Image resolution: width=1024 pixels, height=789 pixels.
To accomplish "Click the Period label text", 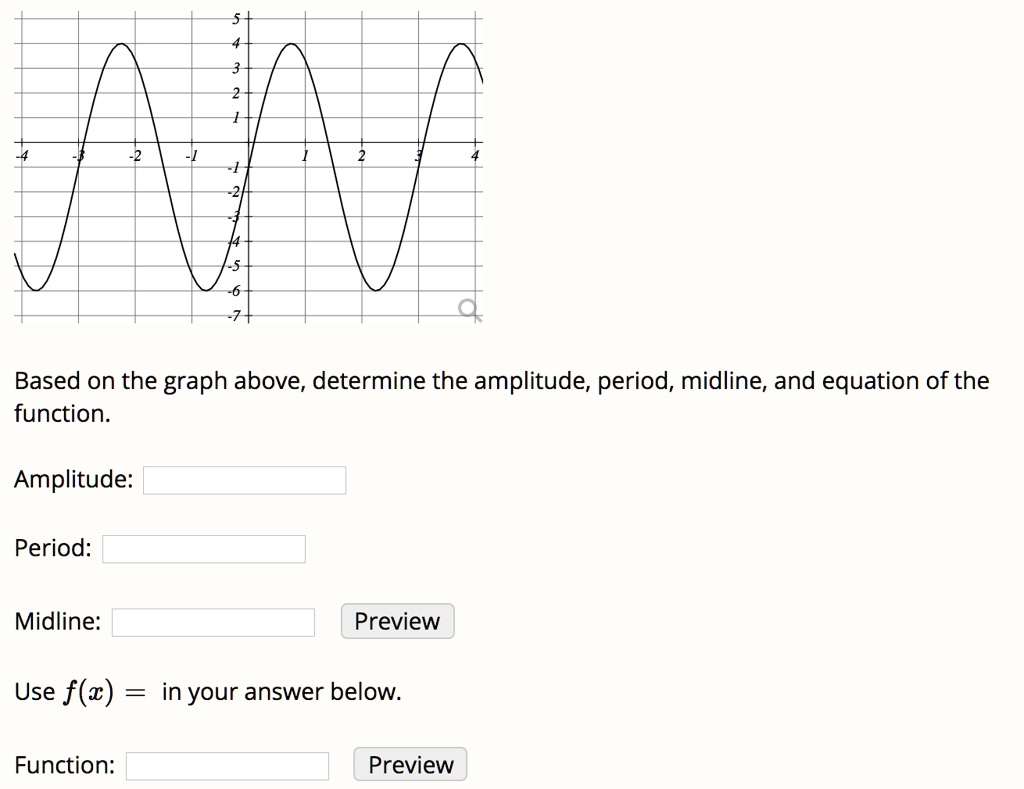I will pos(52,548).
